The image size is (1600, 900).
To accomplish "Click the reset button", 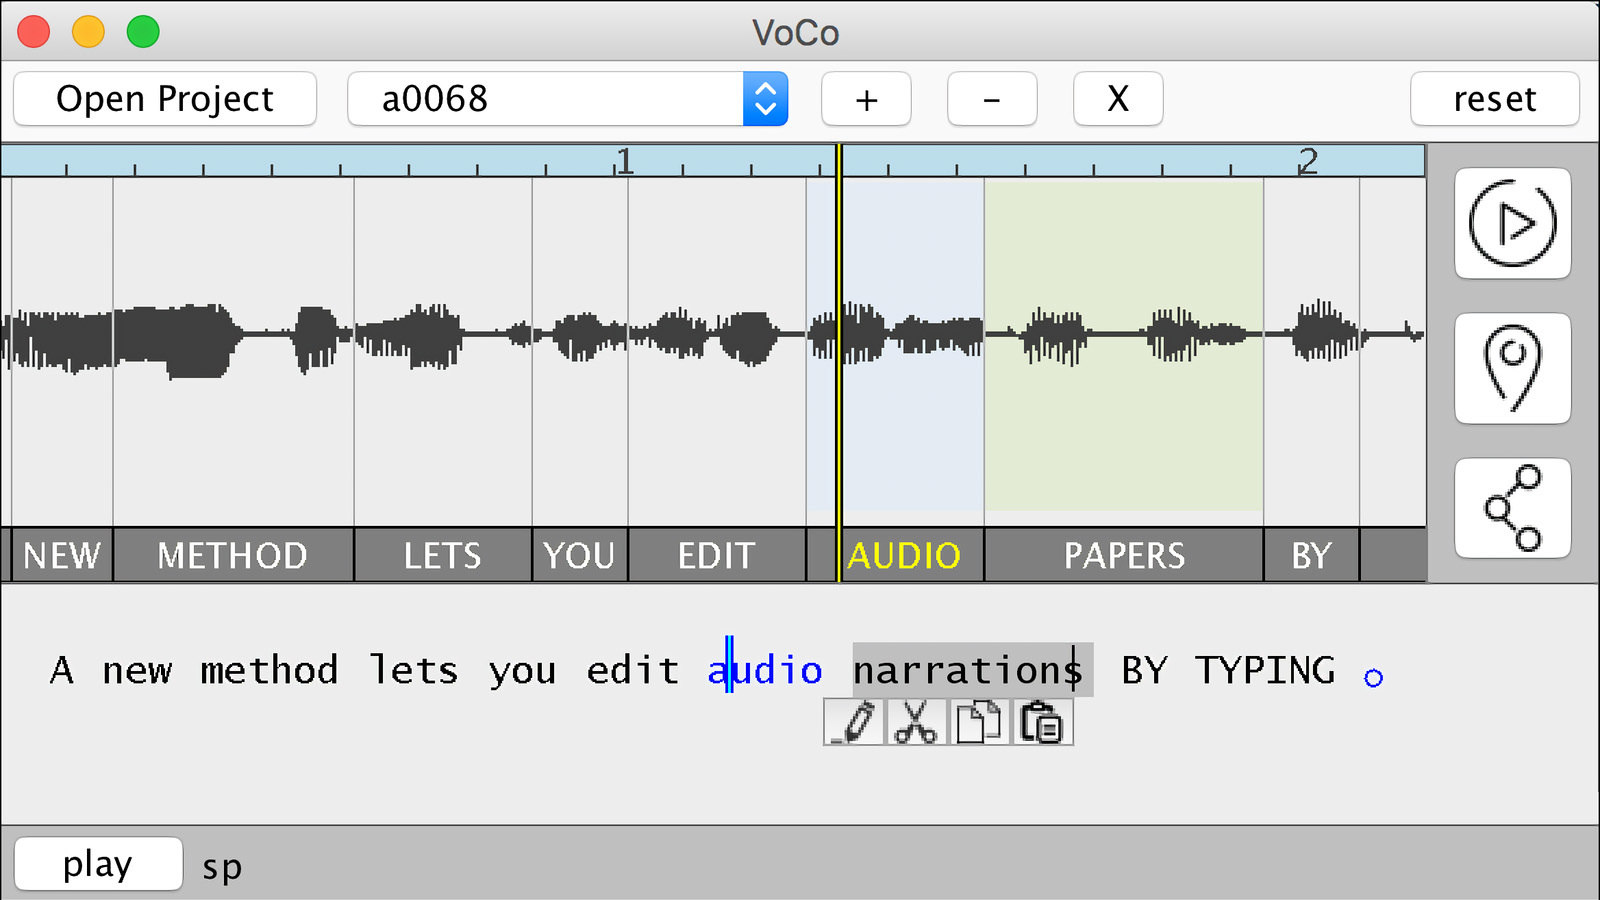I will click(x=1494, y=99).
